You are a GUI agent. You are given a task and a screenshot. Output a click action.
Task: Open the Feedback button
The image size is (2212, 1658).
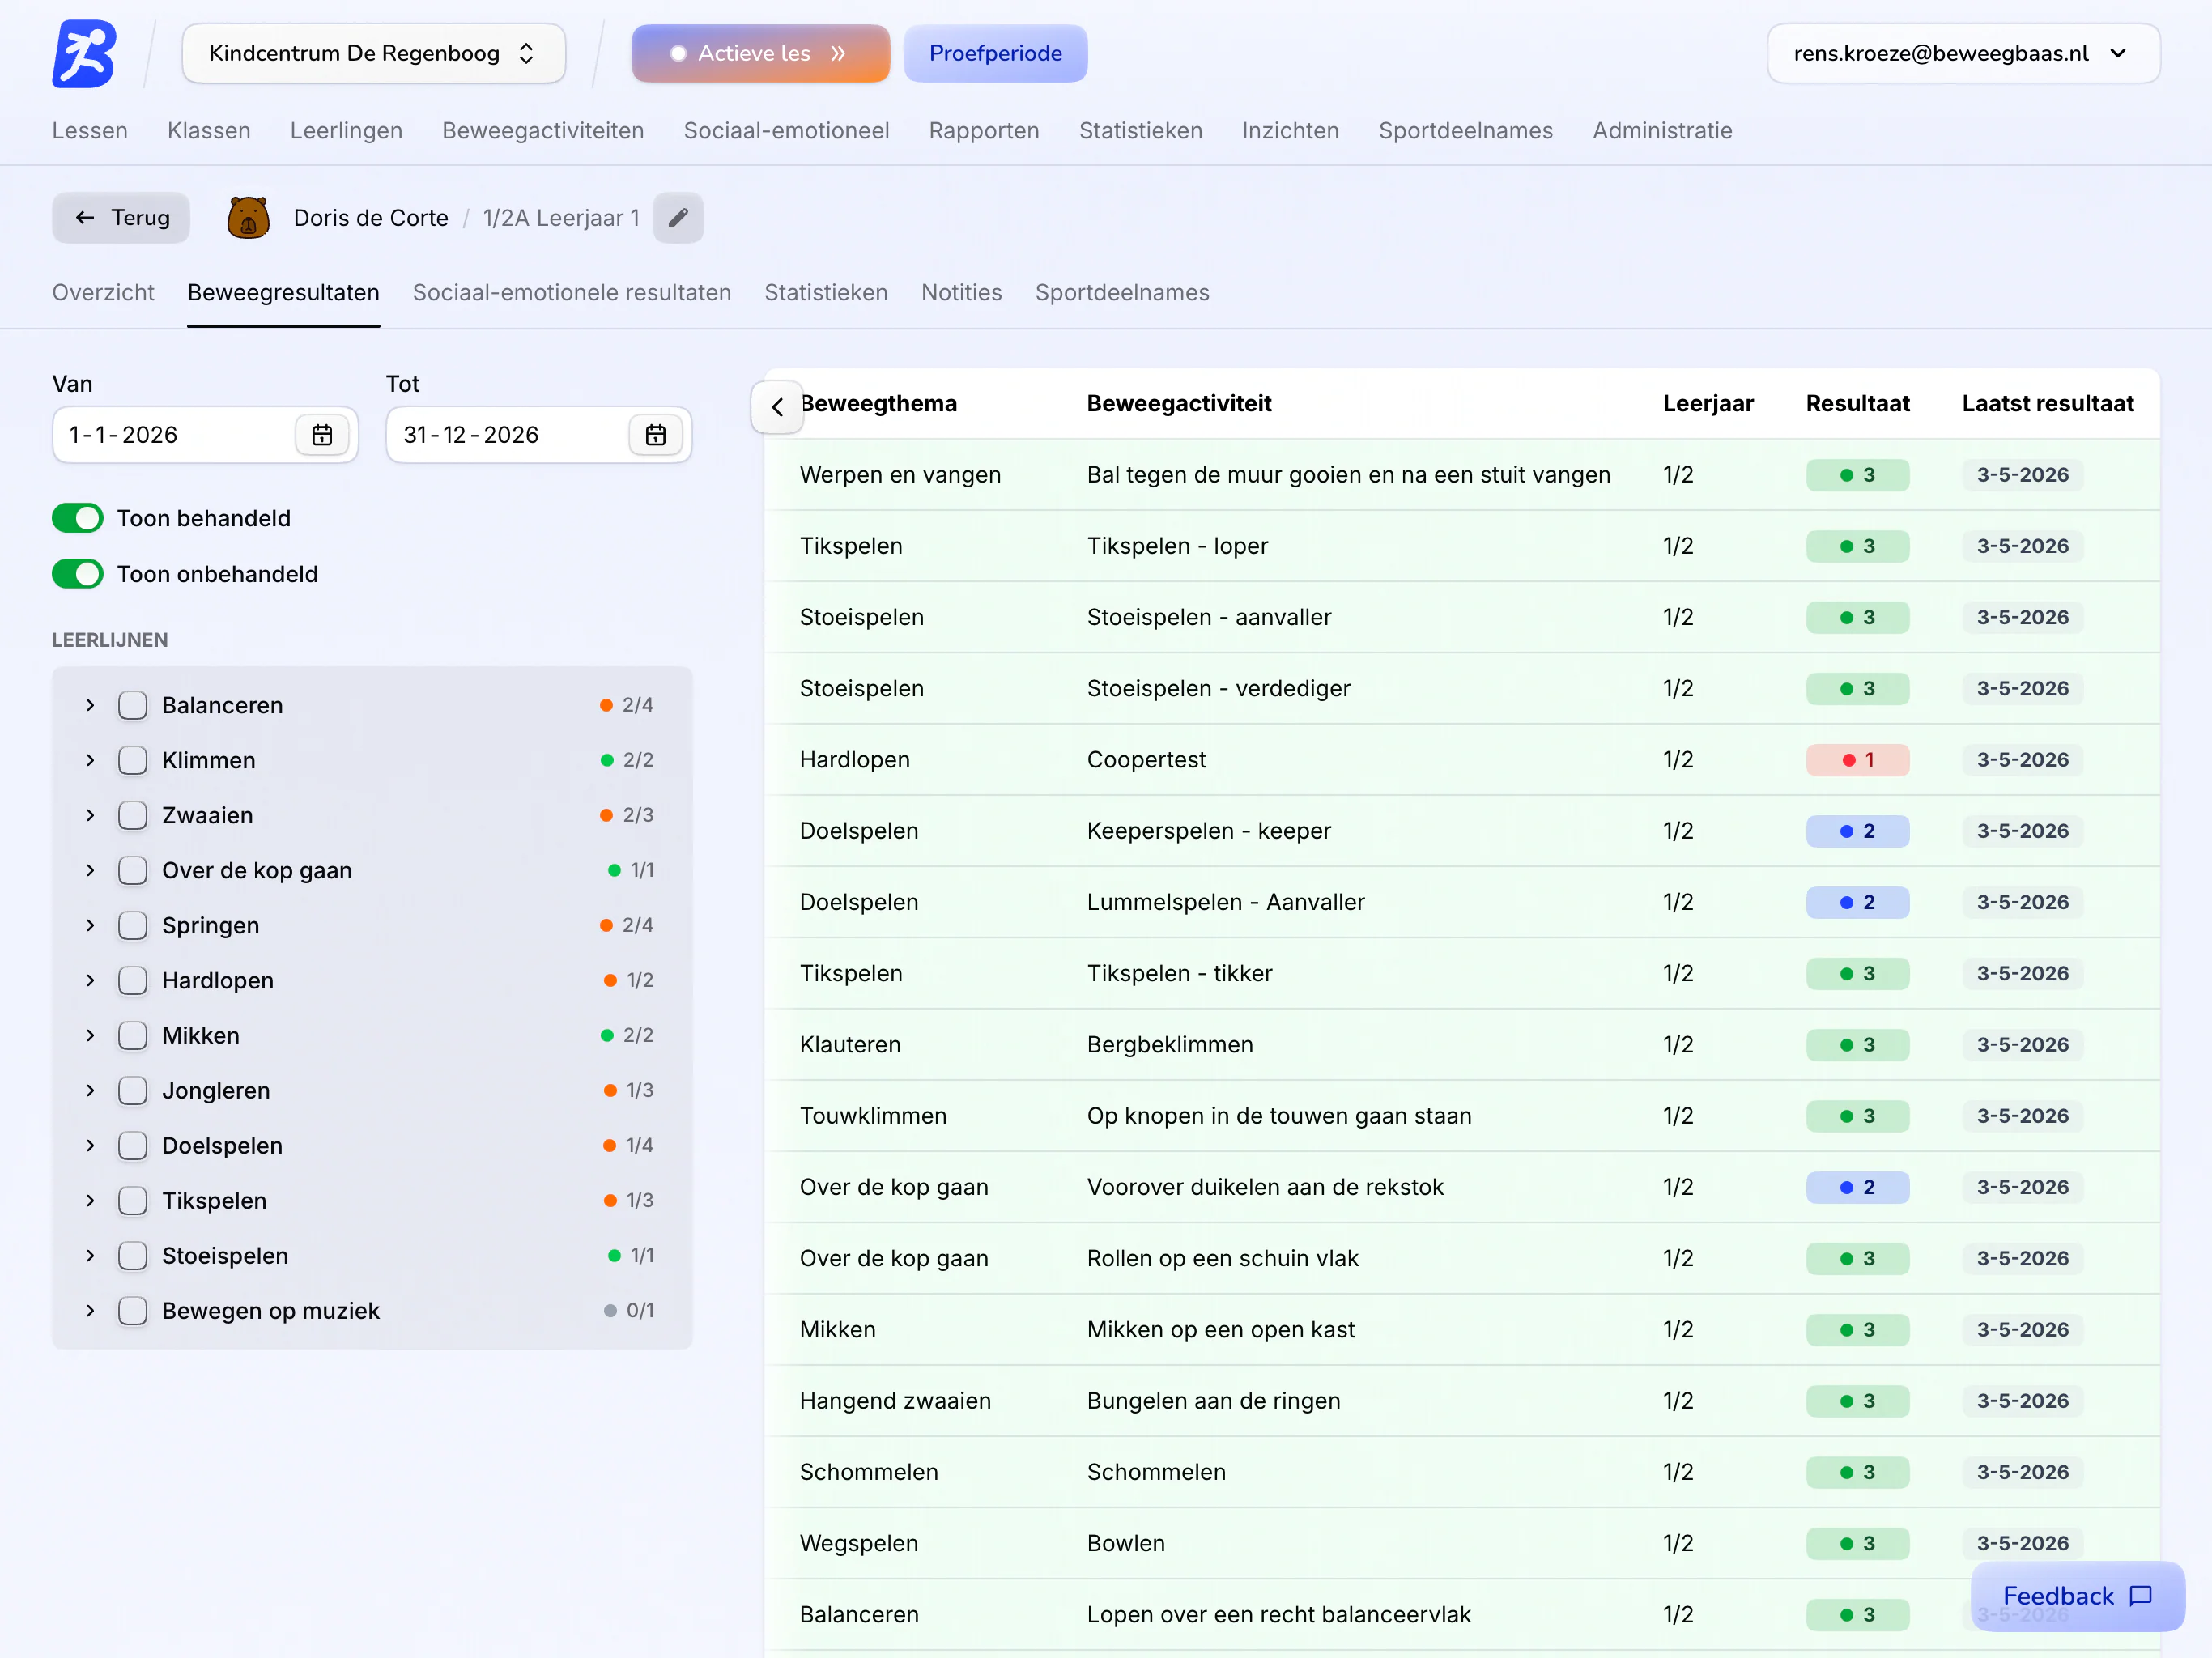[2077, 1596]
